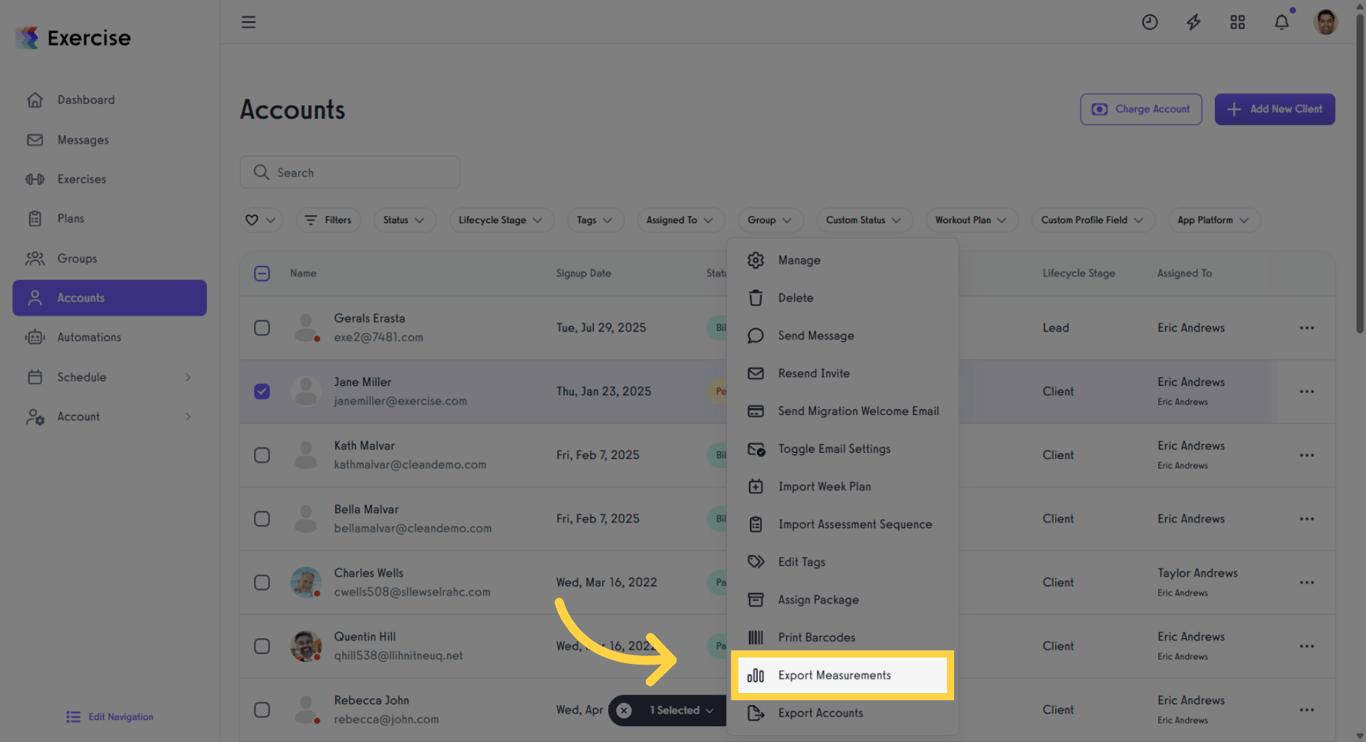
Task: Click the Add New Client button
Action: pos(1274,109)
